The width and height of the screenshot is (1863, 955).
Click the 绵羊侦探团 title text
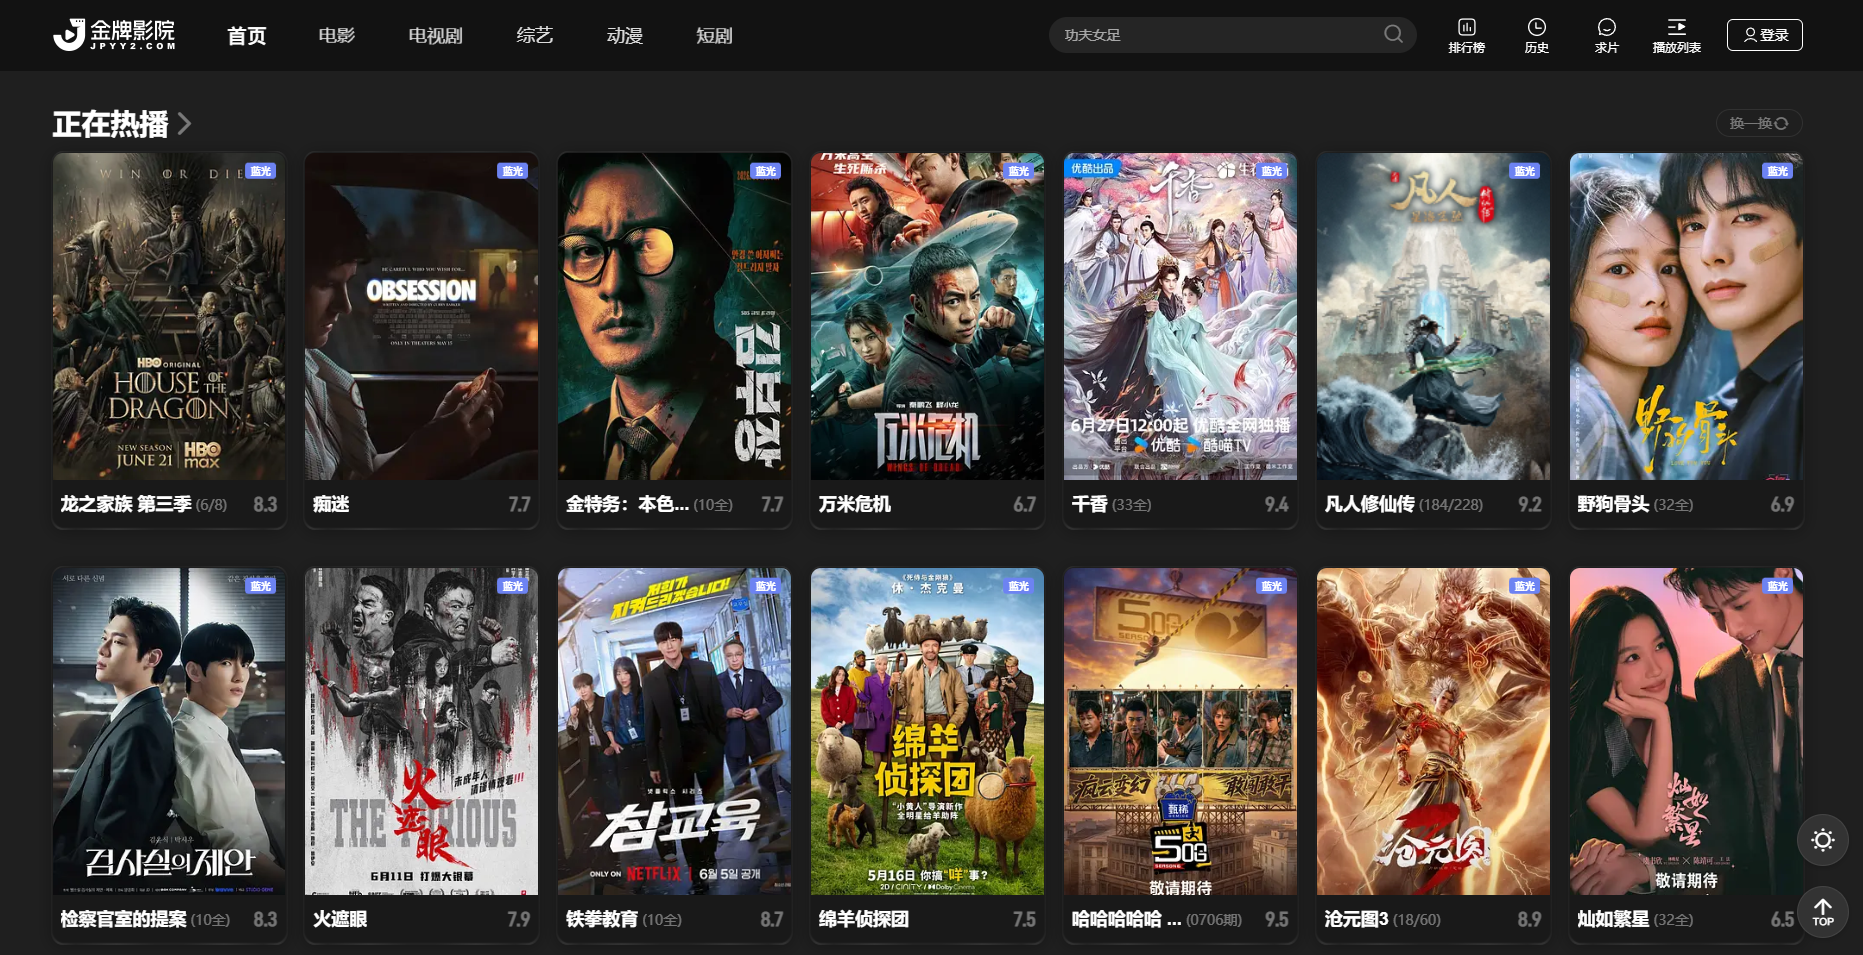click(x=864, y=919)
